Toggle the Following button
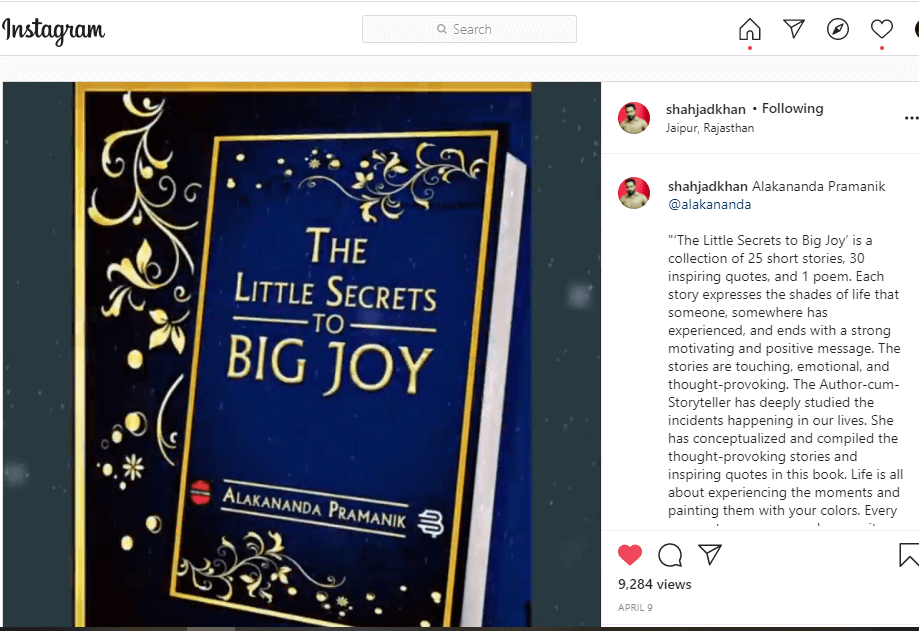919x631 pixels. [792, 108]
